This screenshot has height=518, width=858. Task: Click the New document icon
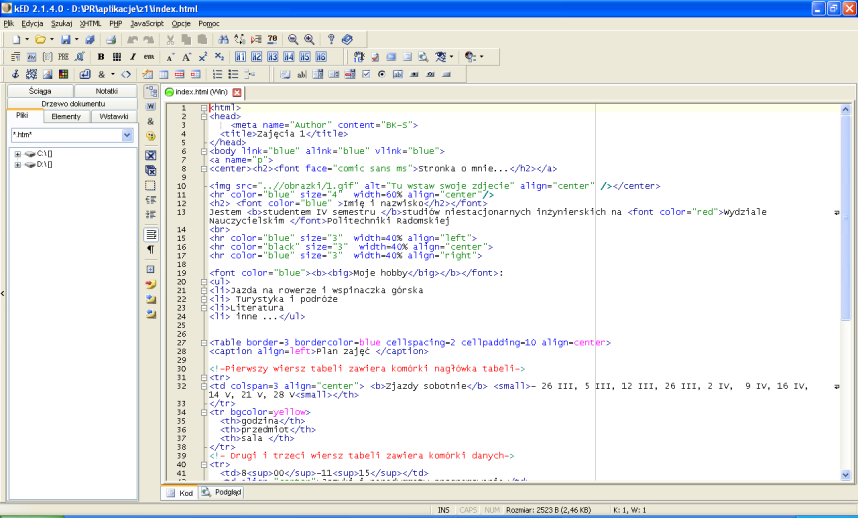pos(16,39)
